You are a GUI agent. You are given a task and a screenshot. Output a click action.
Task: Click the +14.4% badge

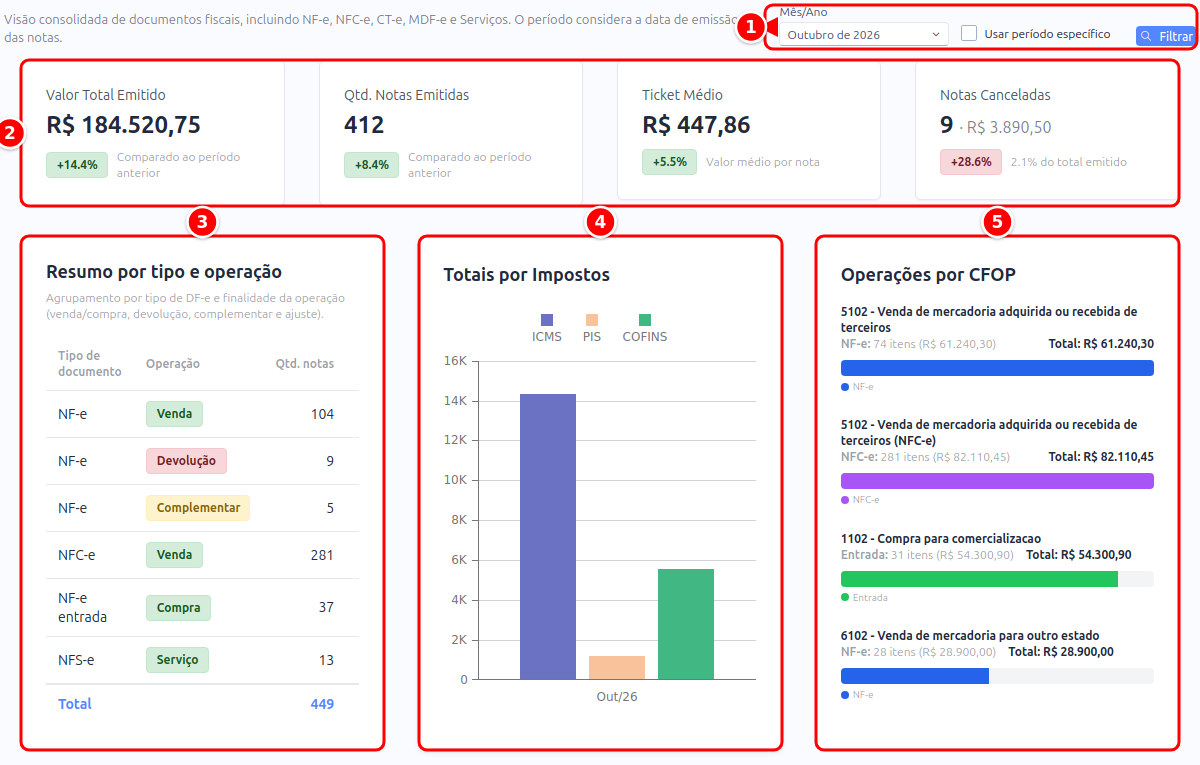pos(76,165)
